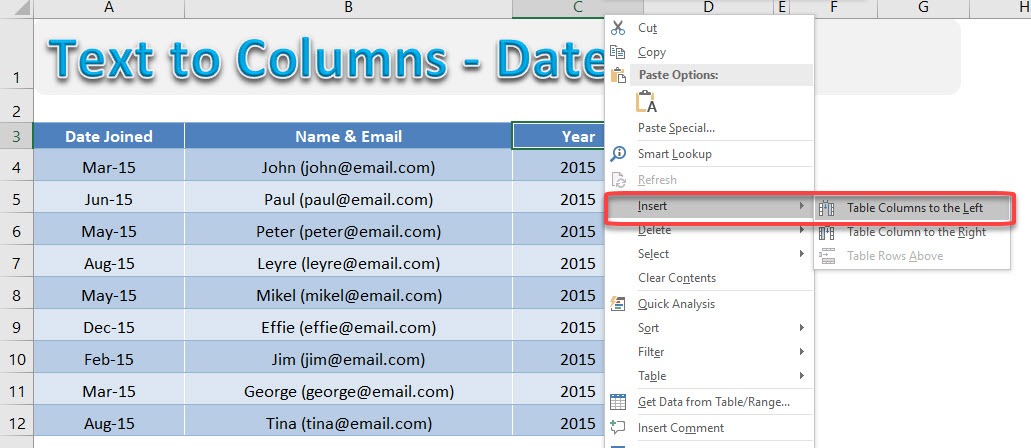Select column F header
The image size is (1031, 448).
point(834,8)
